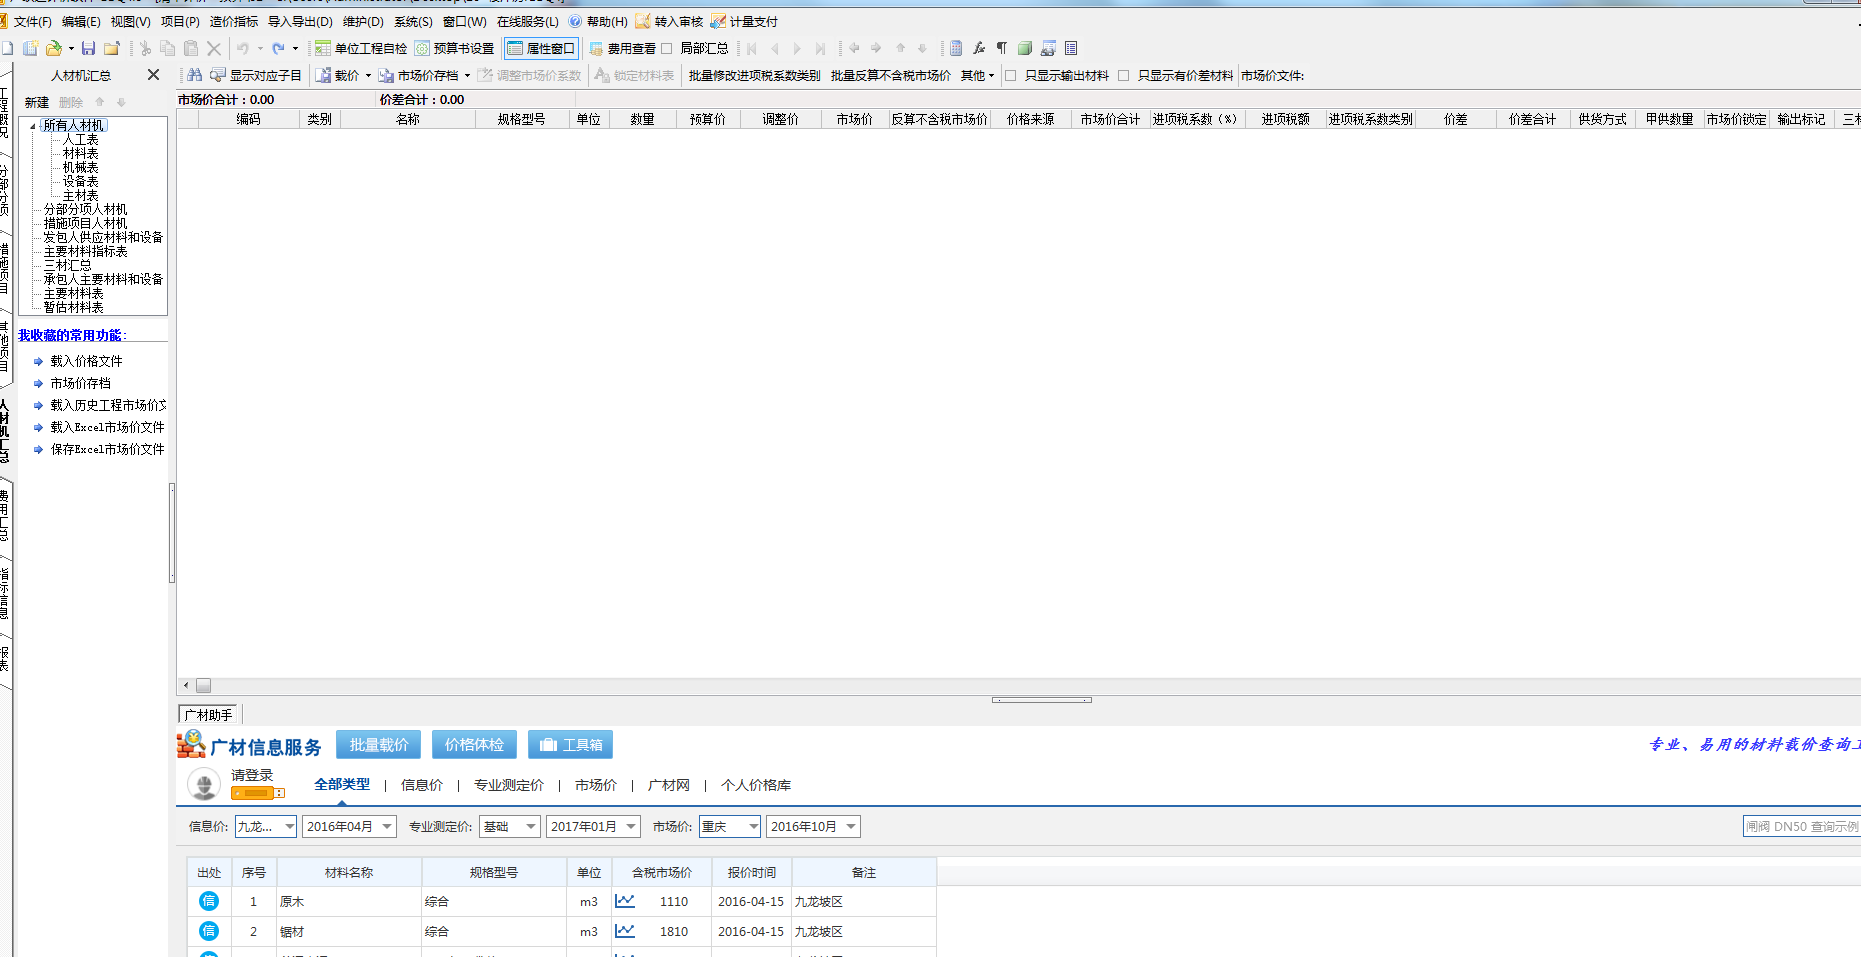
Task: Toggle the 属性窗口 property window
Action: click(x=541, y=48)
